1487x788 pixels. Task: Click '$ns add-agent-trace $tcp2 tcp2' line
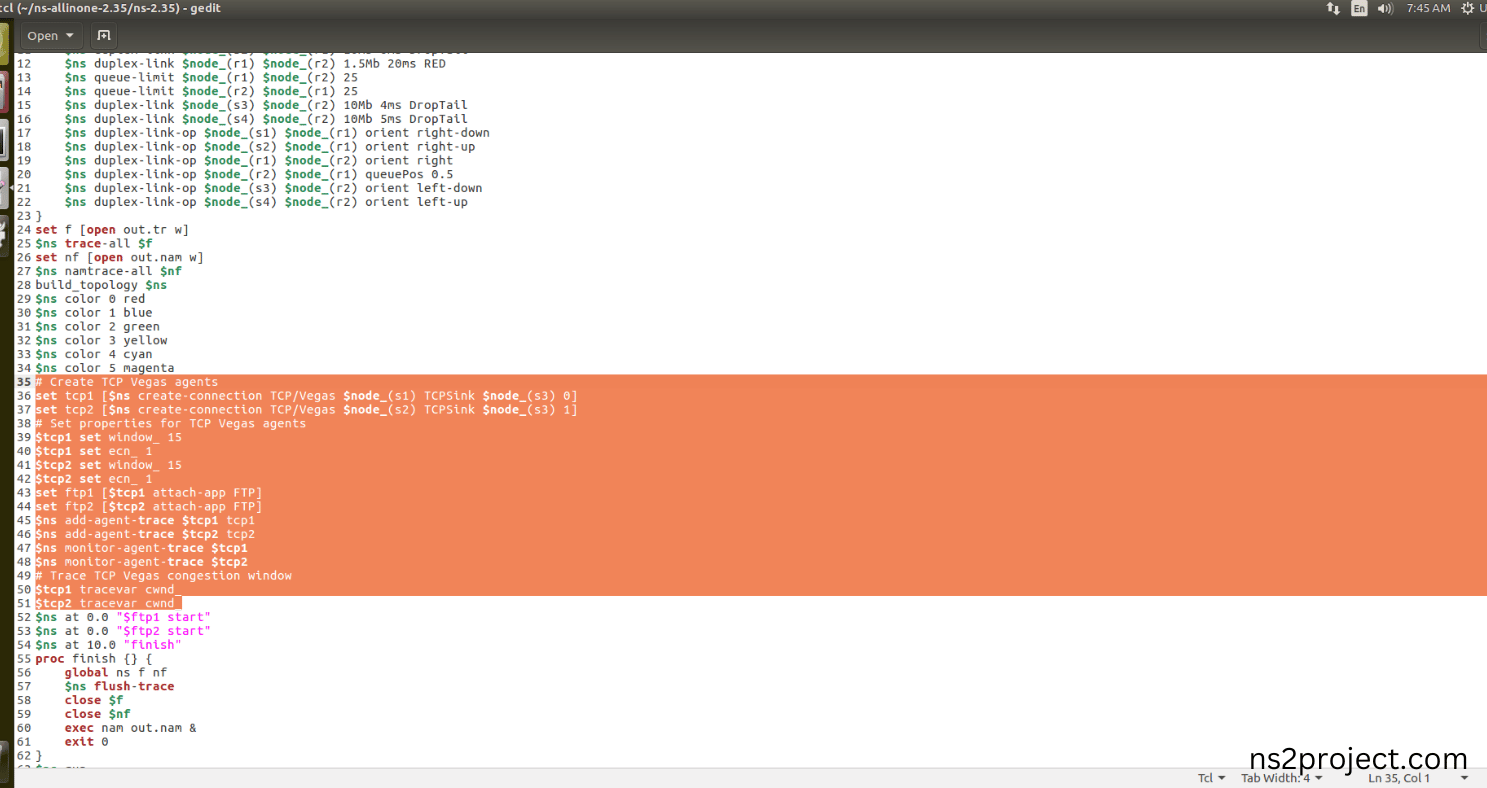[145, 535]
